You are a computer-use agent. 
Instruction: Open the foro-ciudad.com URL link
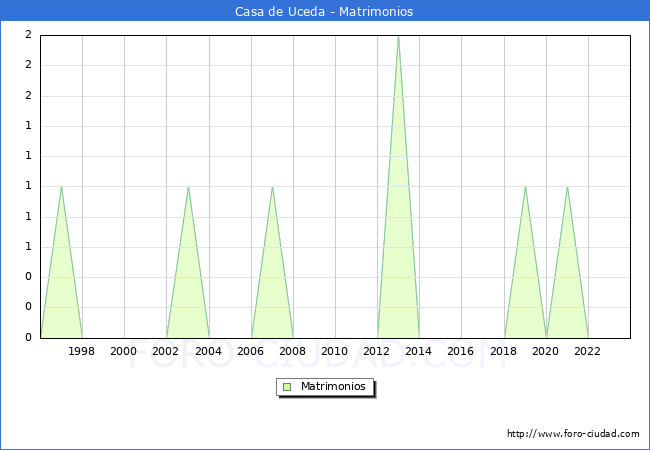(573, 434)
